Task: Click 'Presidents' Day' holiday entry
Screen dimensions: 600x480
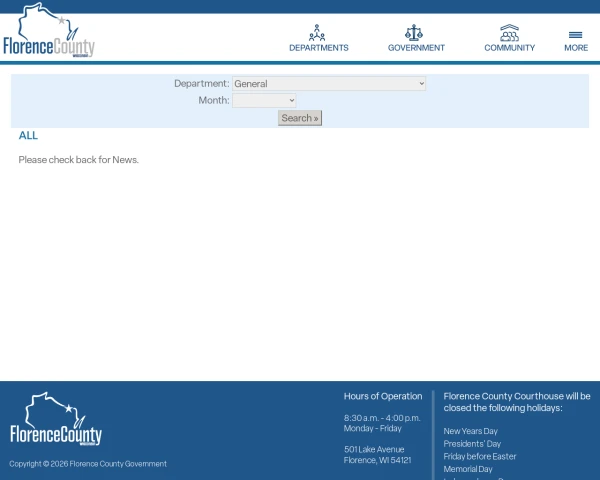Action: coord(472,444)
